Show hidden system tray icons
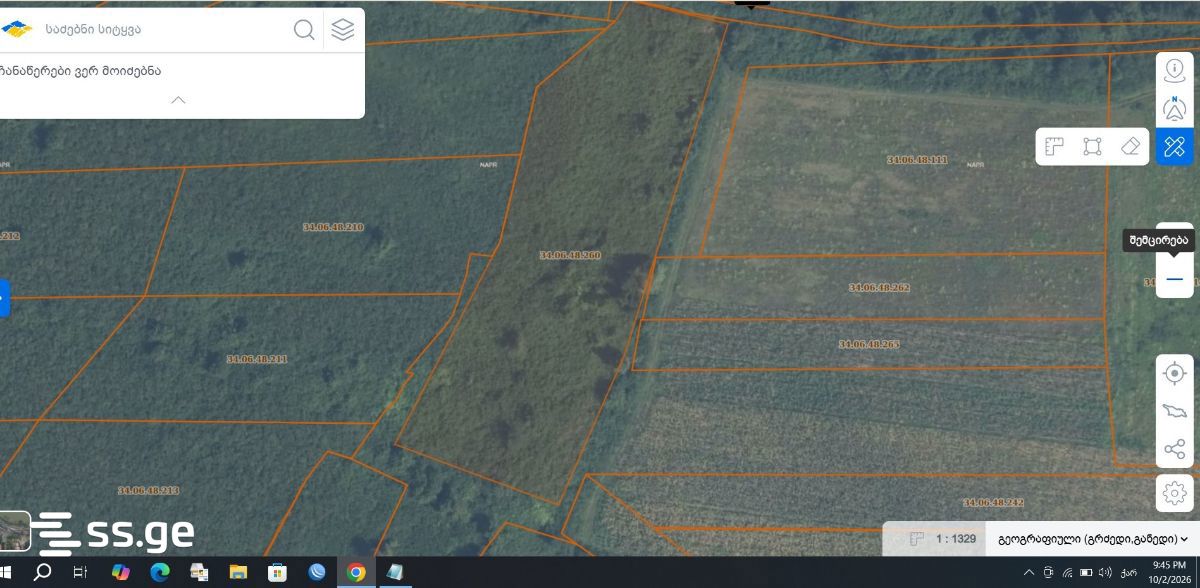This screenshot has width=1200, height=588. tap(1029, 573)
